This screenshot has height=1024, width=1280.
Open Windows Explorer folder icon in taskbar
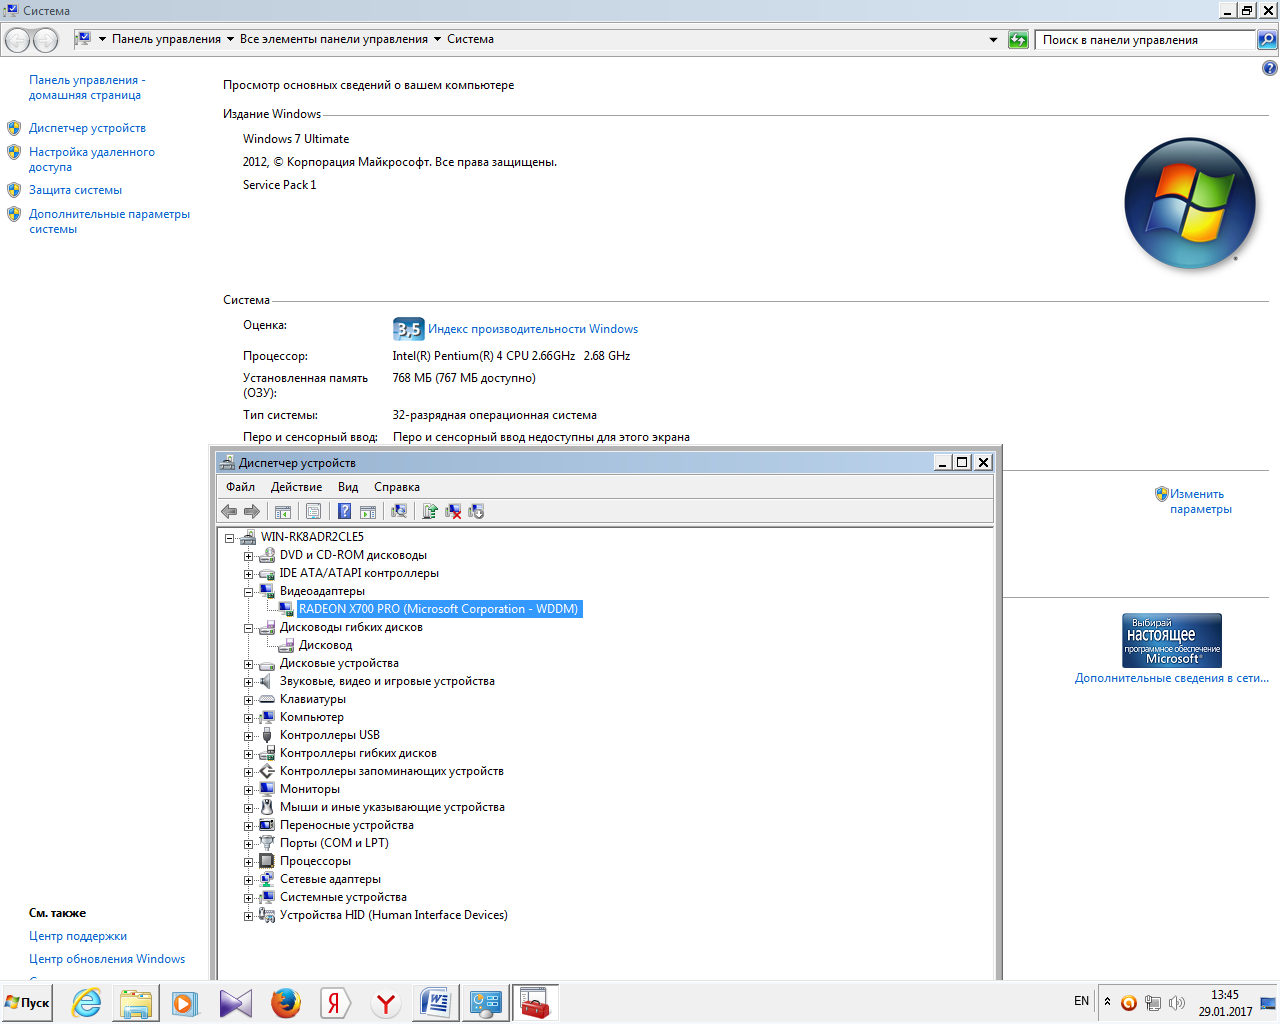[x=136, y=1003]
